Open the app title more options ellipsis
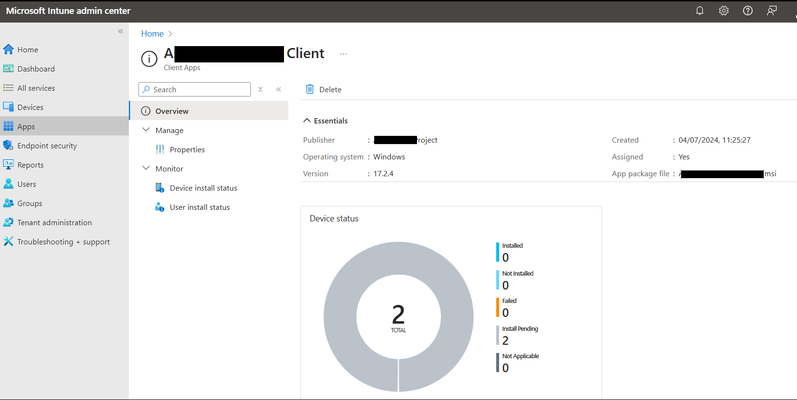The height and width of the screenshot is (400, 797). [343, 53]
